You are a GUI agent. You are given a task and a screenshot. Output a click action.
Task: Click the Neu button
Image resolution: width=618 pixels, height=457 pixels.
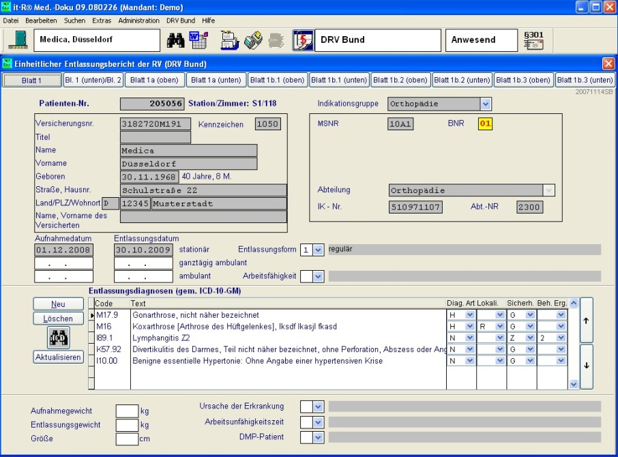click(x=58, y=304)
